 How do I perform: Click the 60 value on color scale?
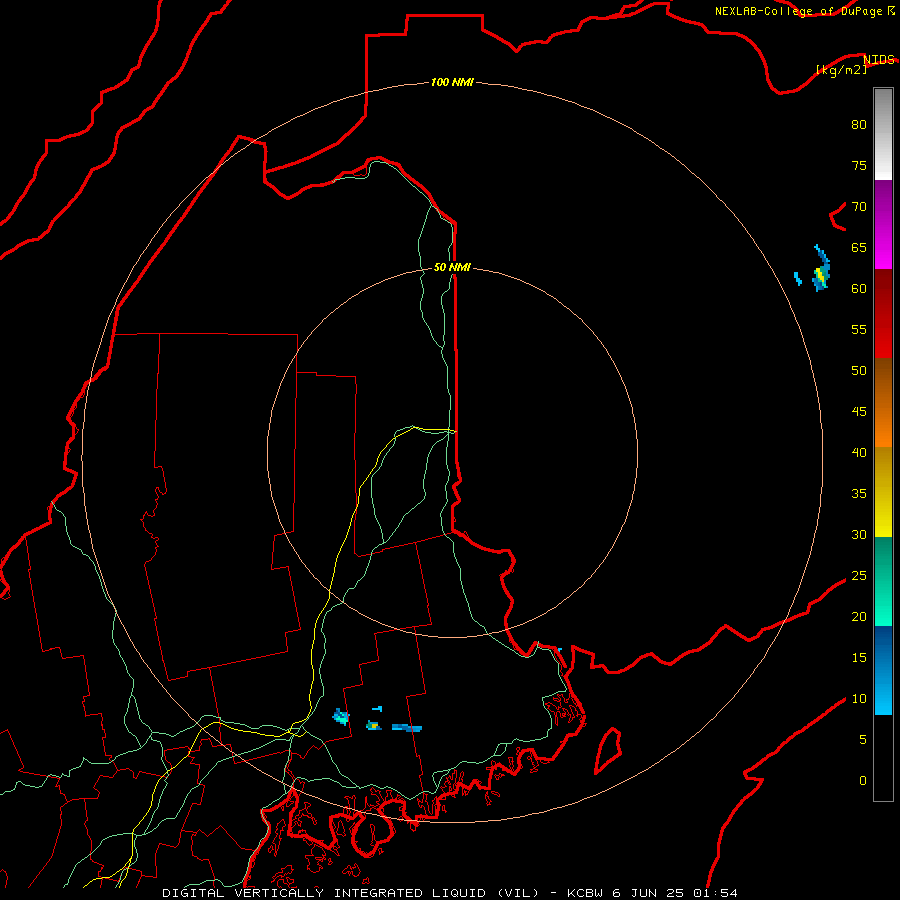click(x=859, y=289)
